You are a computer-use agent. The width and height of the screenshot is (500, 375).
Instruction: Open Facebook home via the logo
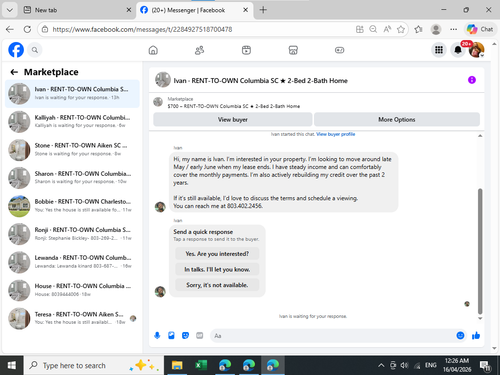coord(16,50)
